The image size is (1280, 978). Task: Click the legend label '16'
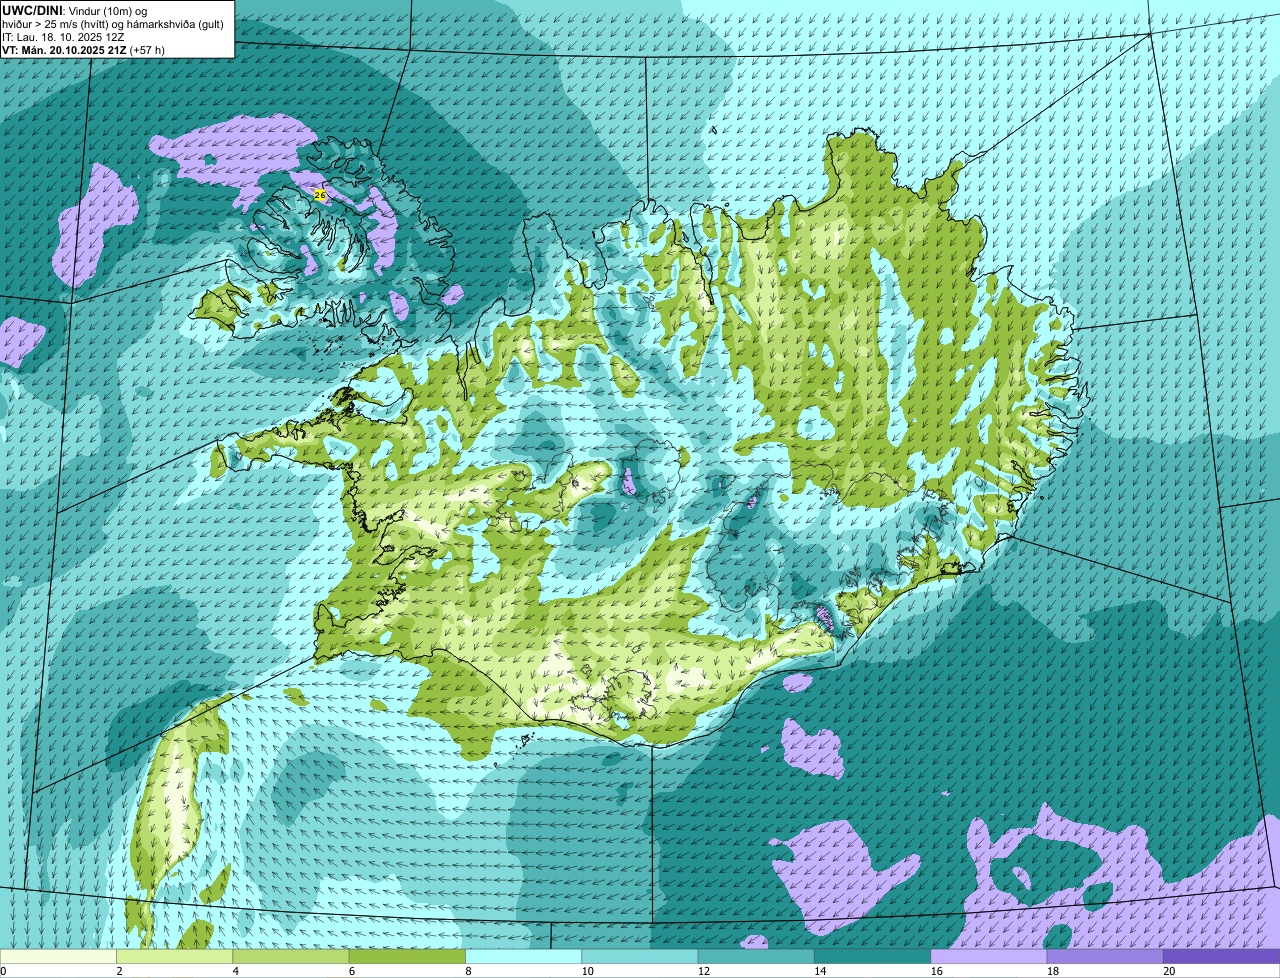[936, 971]
